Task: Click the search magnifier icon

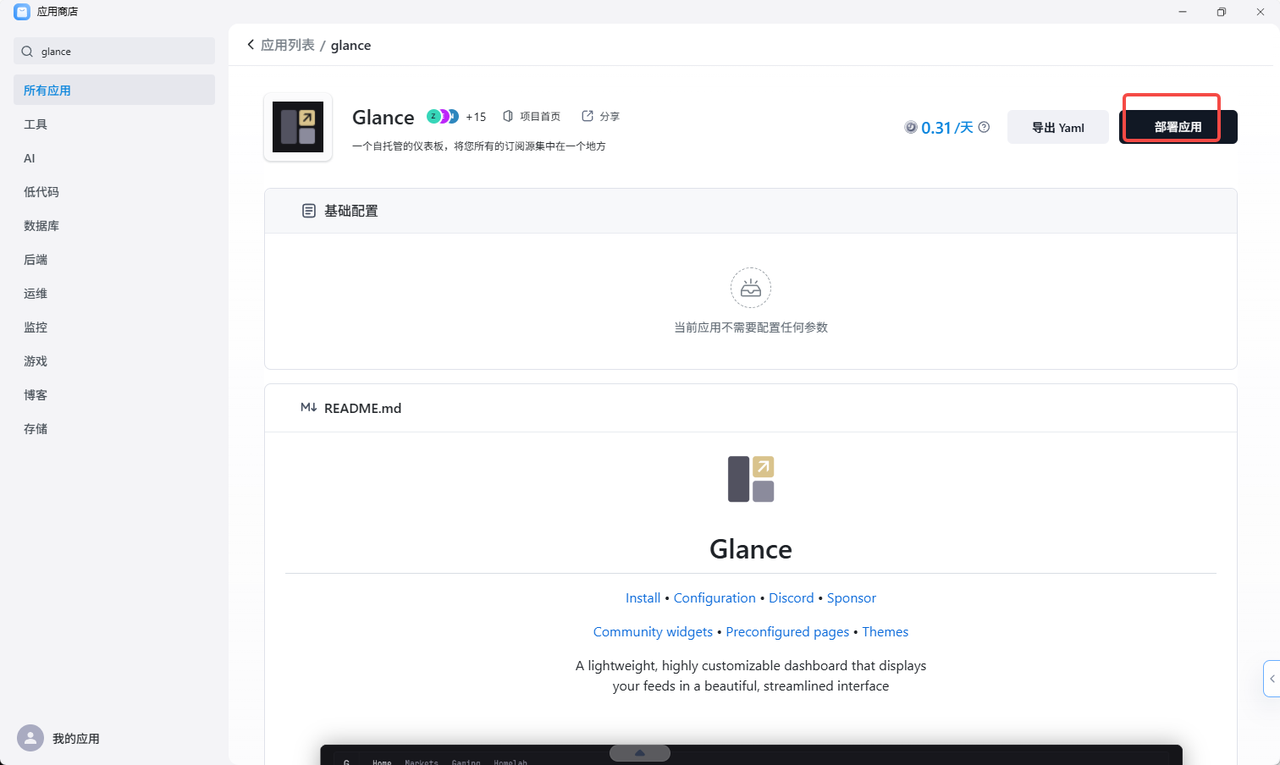Action: coord(27,51)
